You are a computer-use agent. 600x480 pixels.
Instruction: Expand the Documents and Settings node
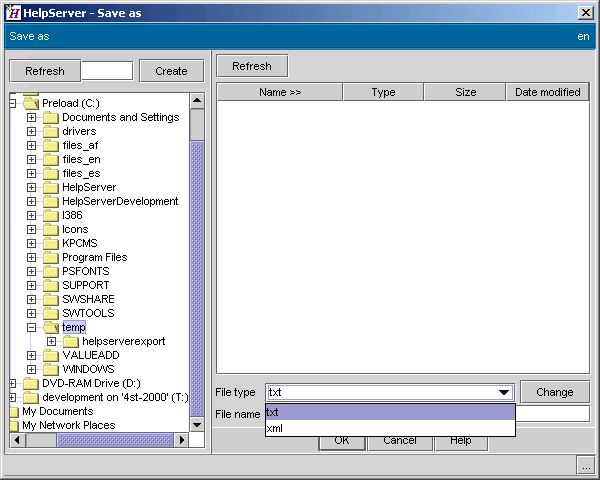pyautogui.click(x=31, y=118)
